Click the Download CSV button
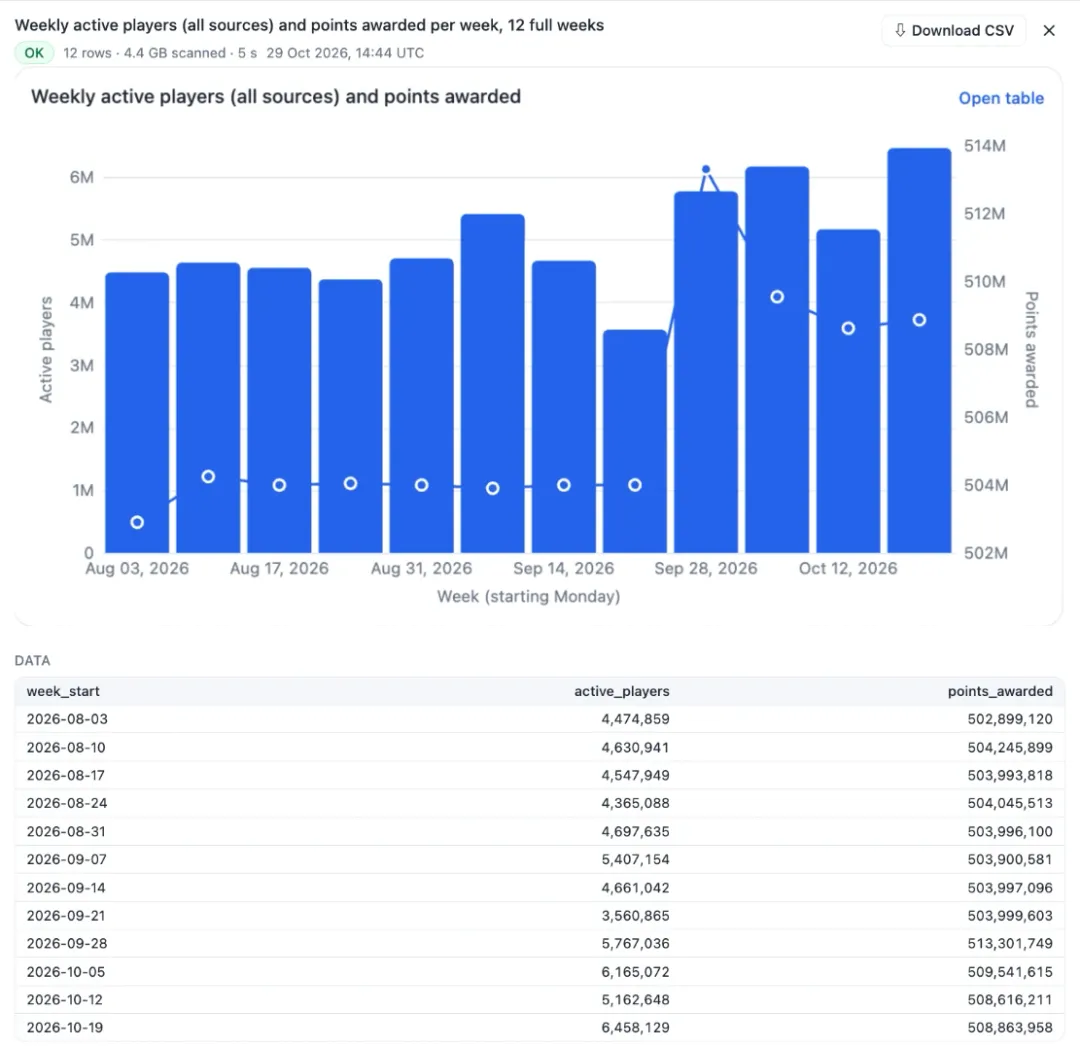The image size is (1080, 1046). click(x=953, y=31)
